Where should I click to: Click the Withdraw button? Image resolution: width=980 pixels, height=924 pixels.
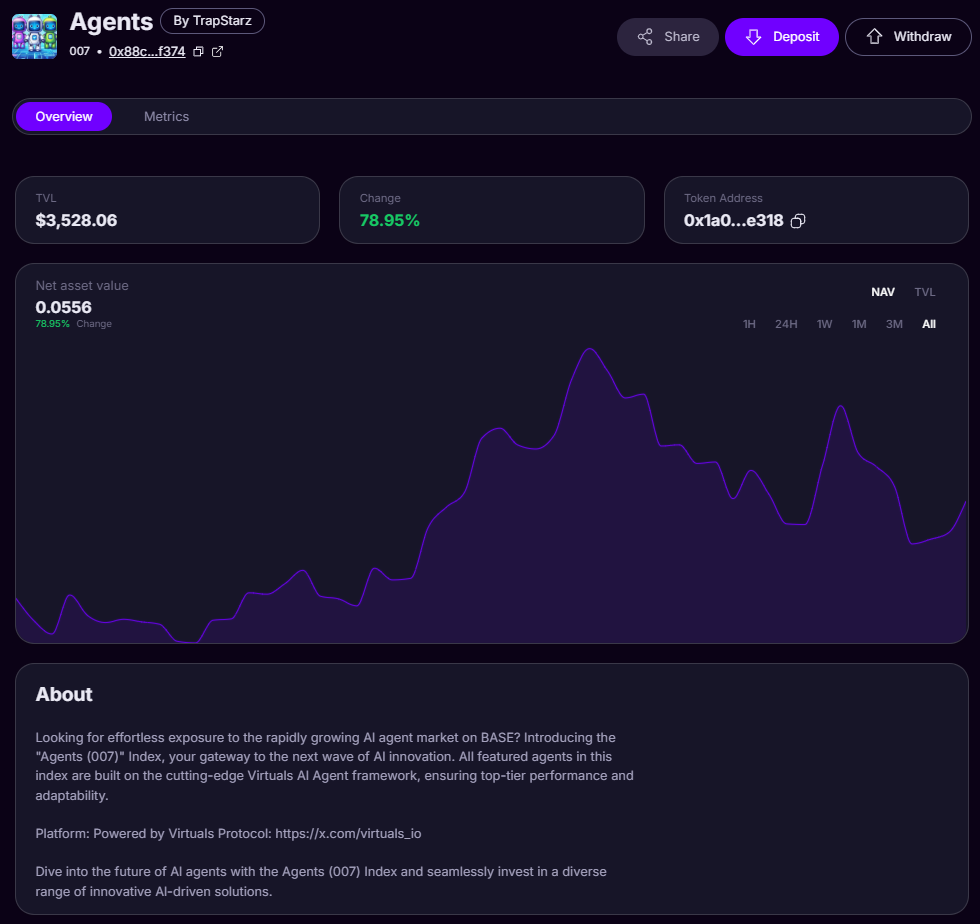[x=908, y=37]
